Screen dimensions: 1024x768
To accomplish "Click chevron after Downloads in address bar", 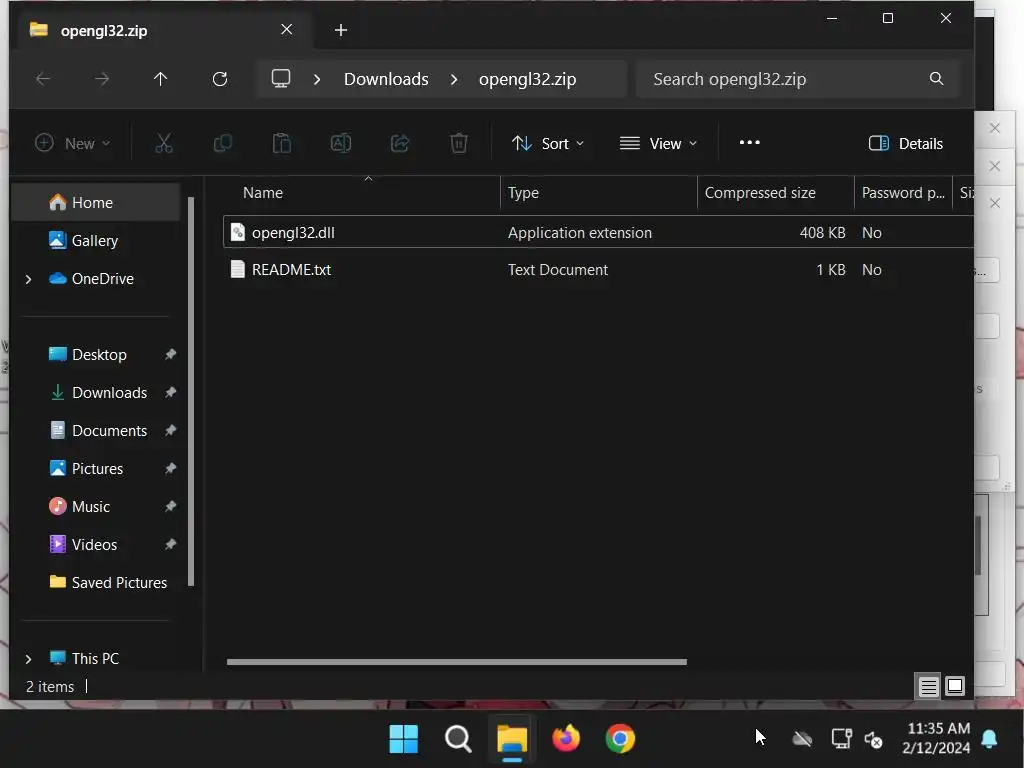I will click(454, 79).
